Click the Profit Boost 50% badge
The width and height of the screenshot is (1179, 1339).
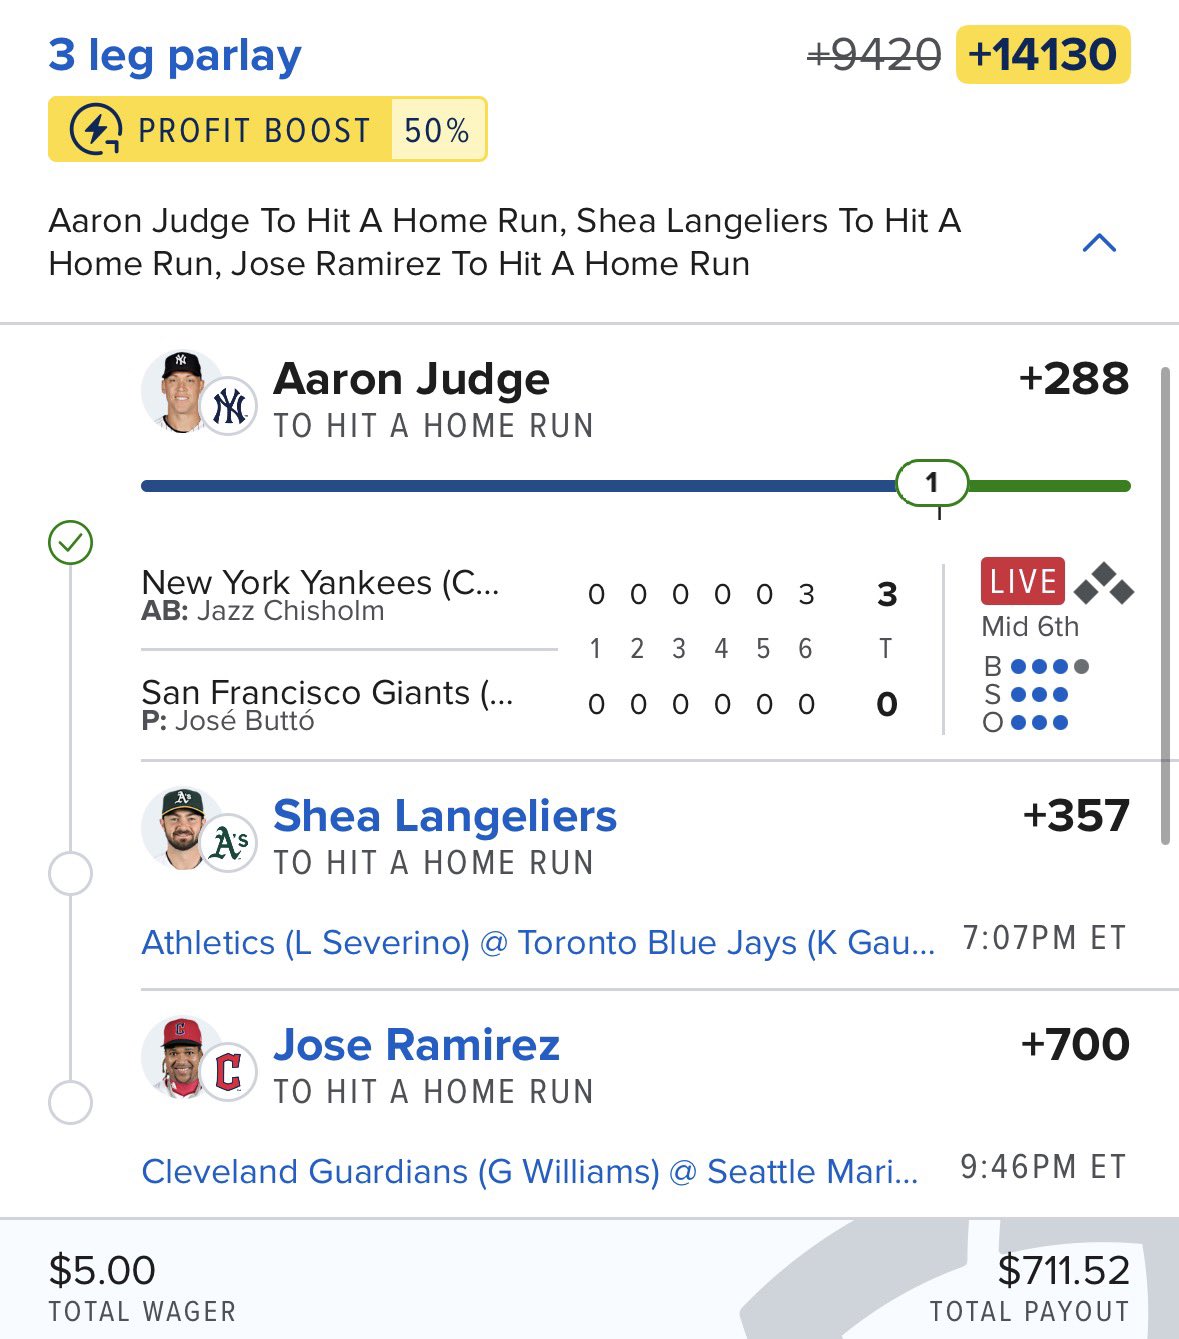click(x=267, y=130)
